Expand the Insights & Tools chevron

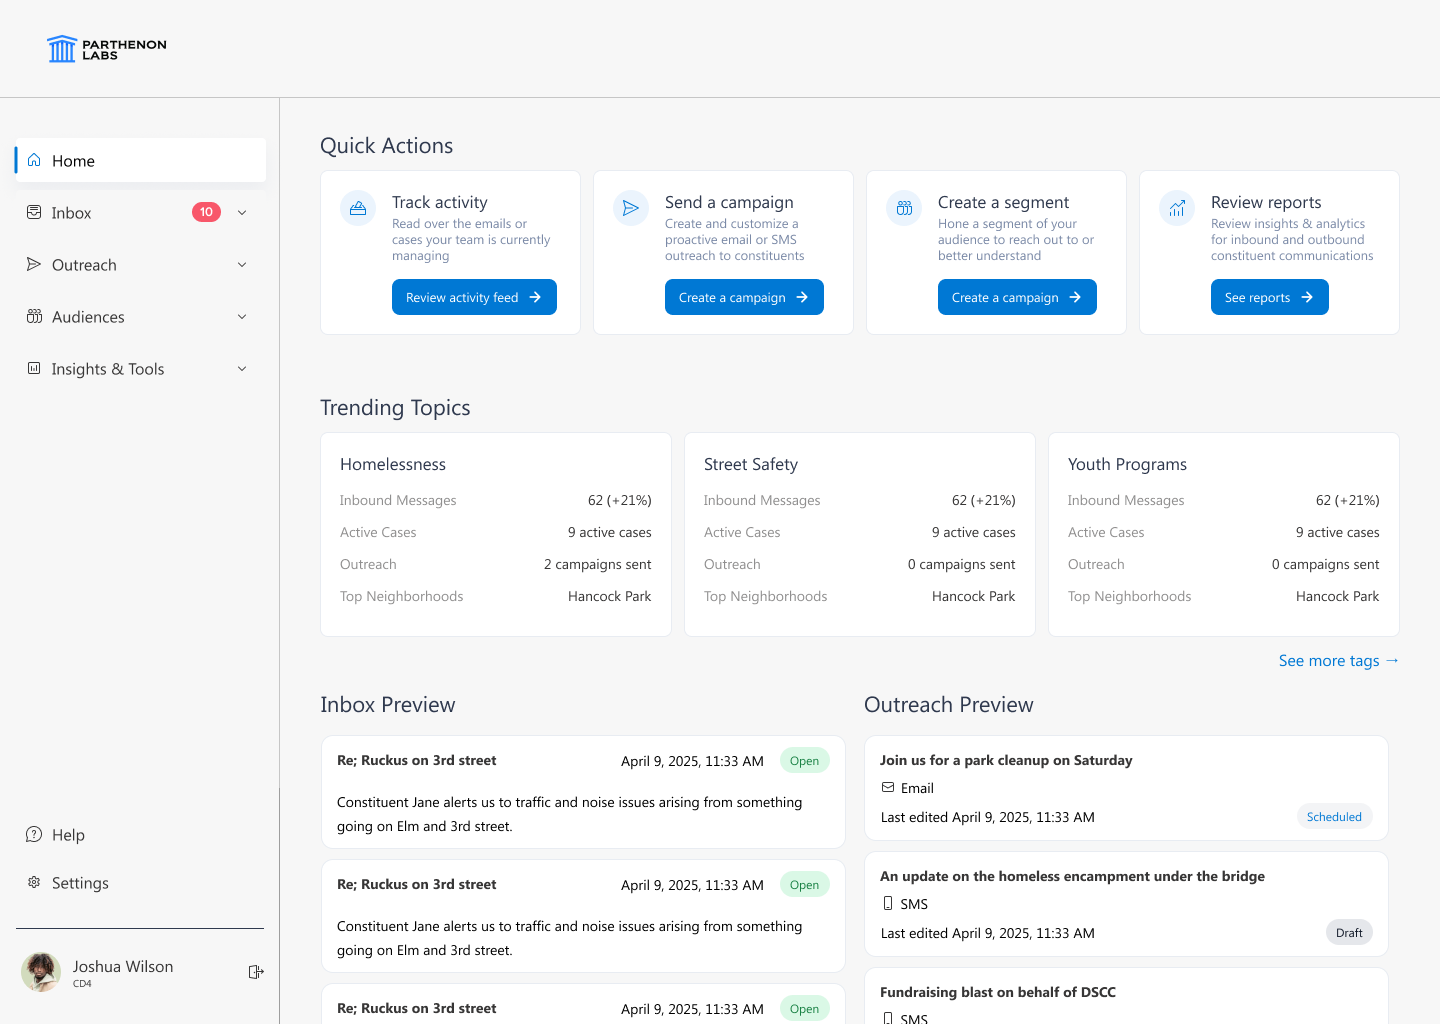pyautogui.click(x=242, y=368)
